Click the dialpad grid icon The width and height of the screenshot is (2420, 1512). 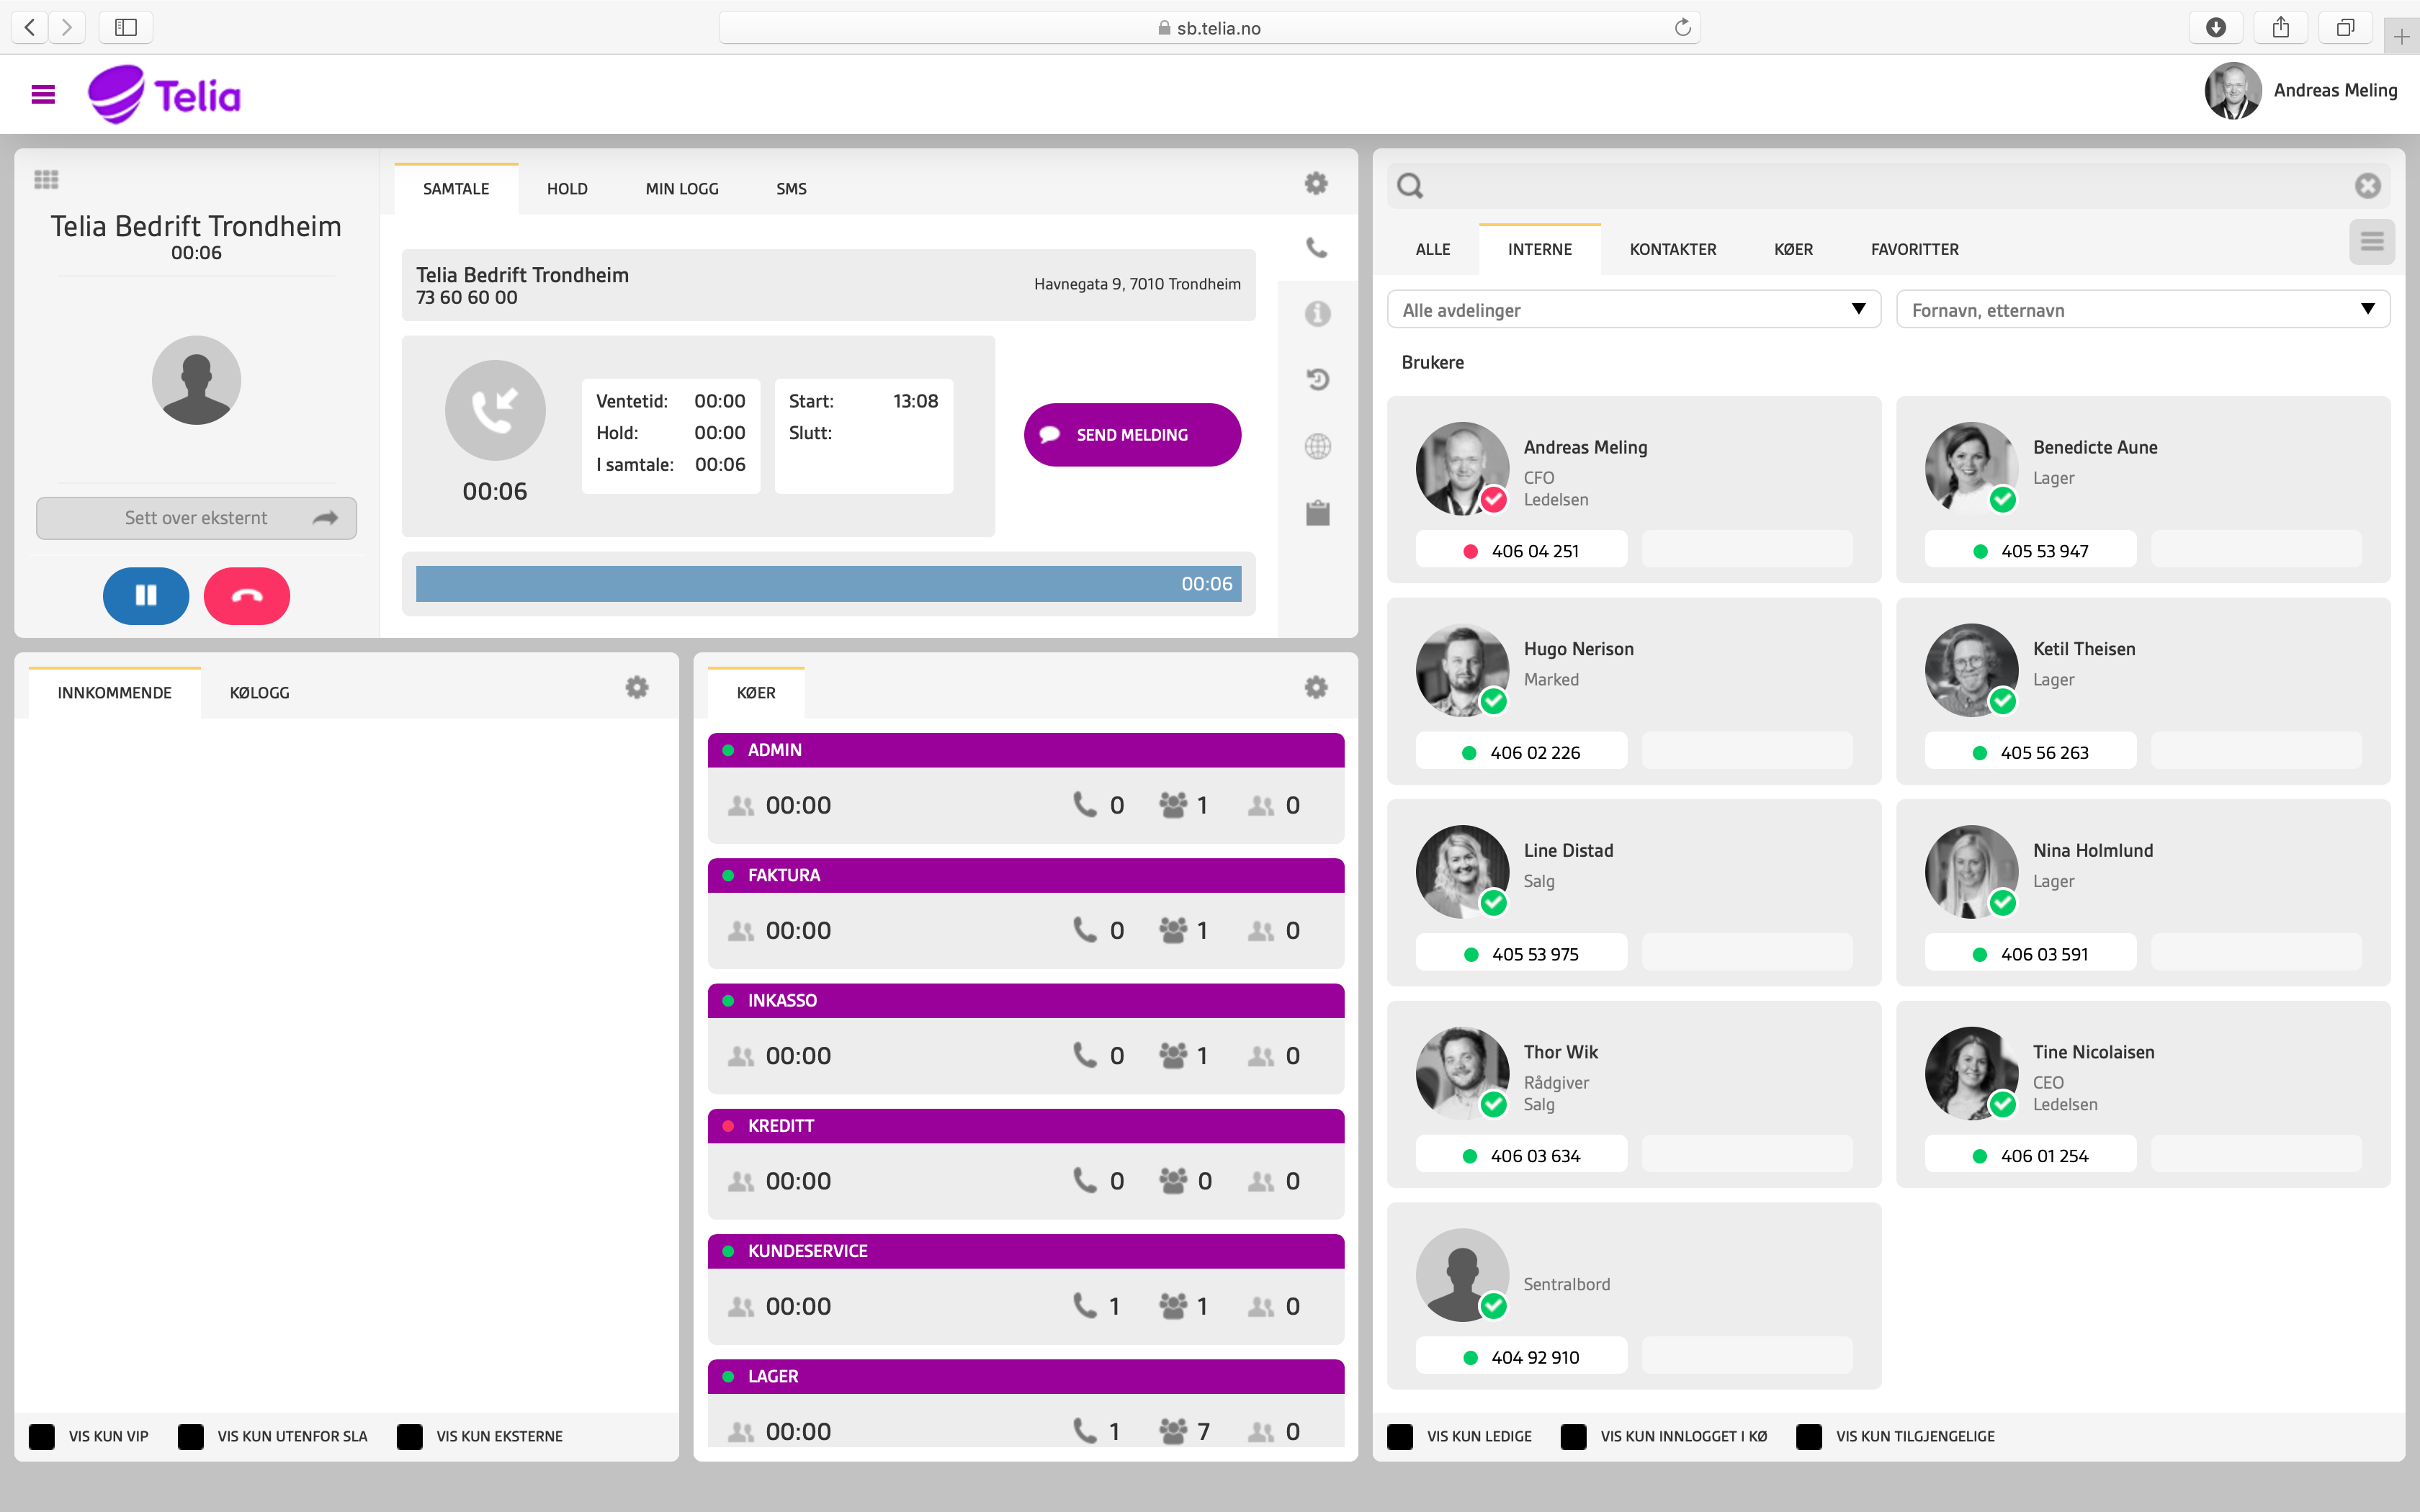pyautogui.click(x=46, y=180)
